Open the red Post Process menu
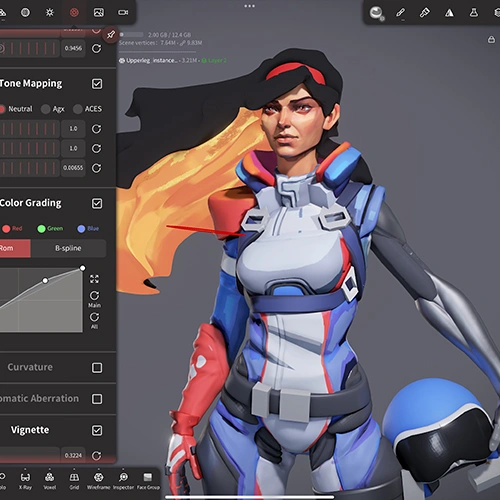Image resolution: width=500 pixels, height=500 pixels. click(x=74, y=13)
